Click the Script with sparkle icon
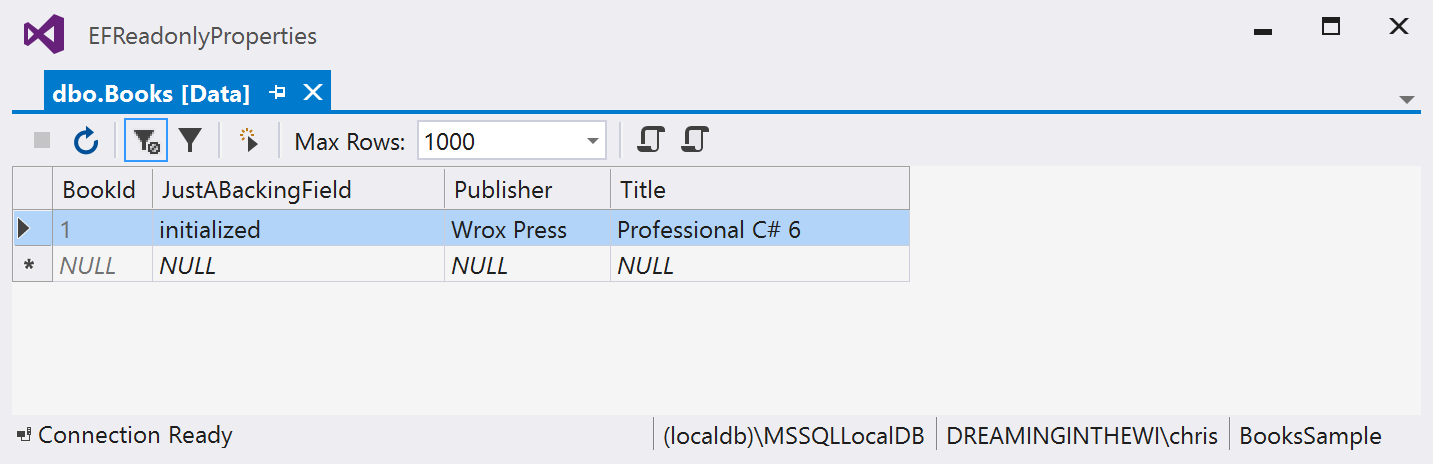 (x=248, y=141)
